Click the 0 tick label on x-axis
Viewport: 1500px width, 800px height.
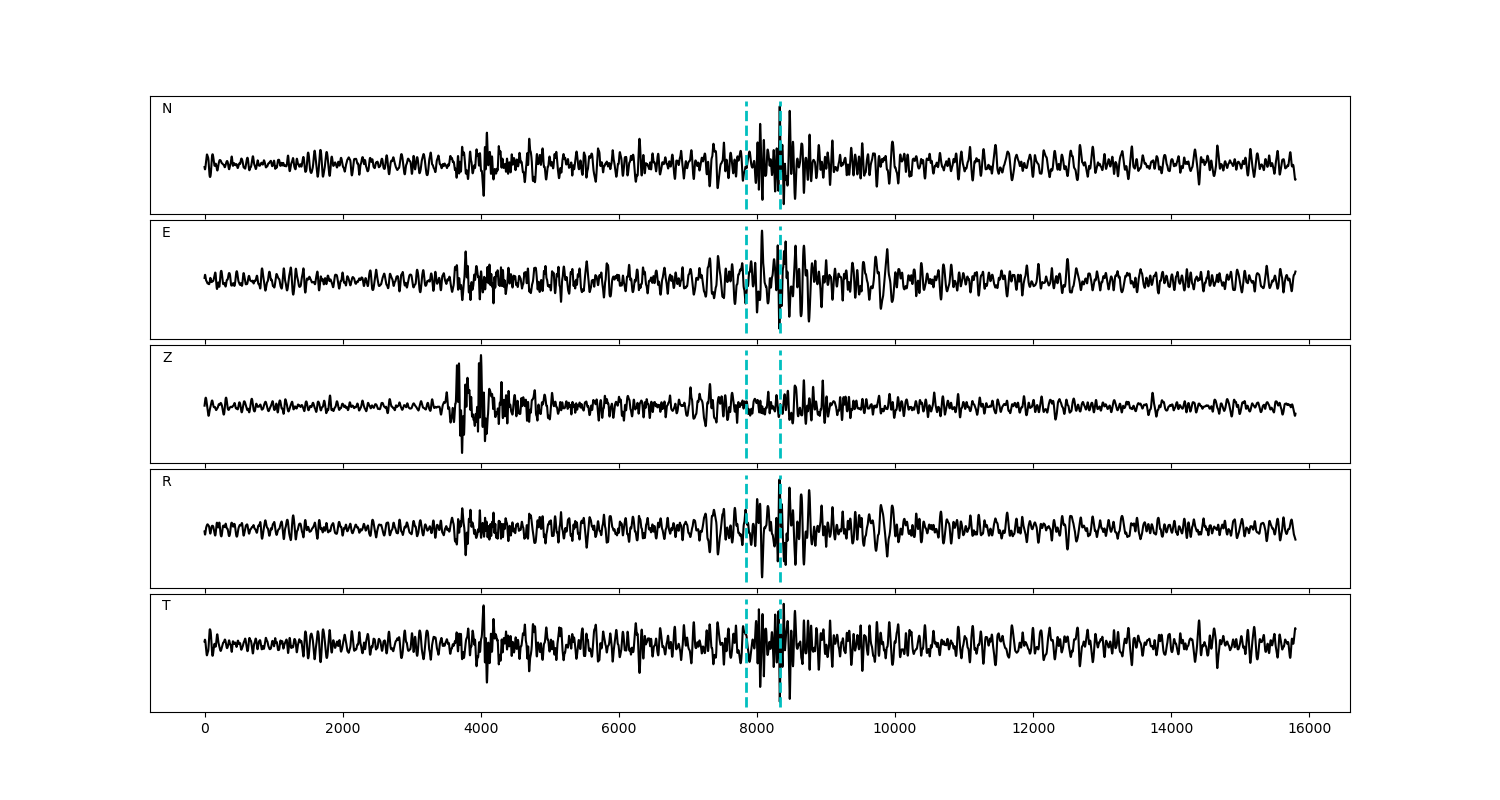[205, 730]
